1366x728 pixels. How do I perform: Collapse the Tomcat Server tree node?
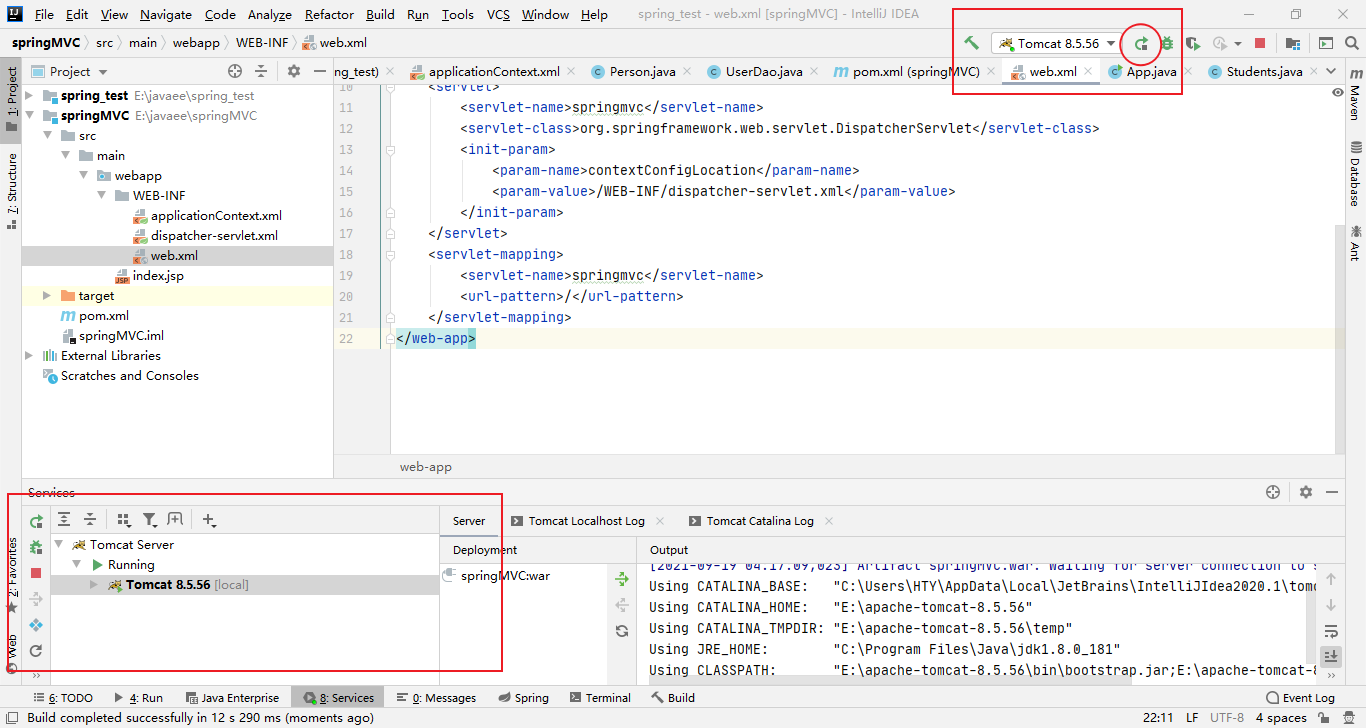(x=59, y=545)
